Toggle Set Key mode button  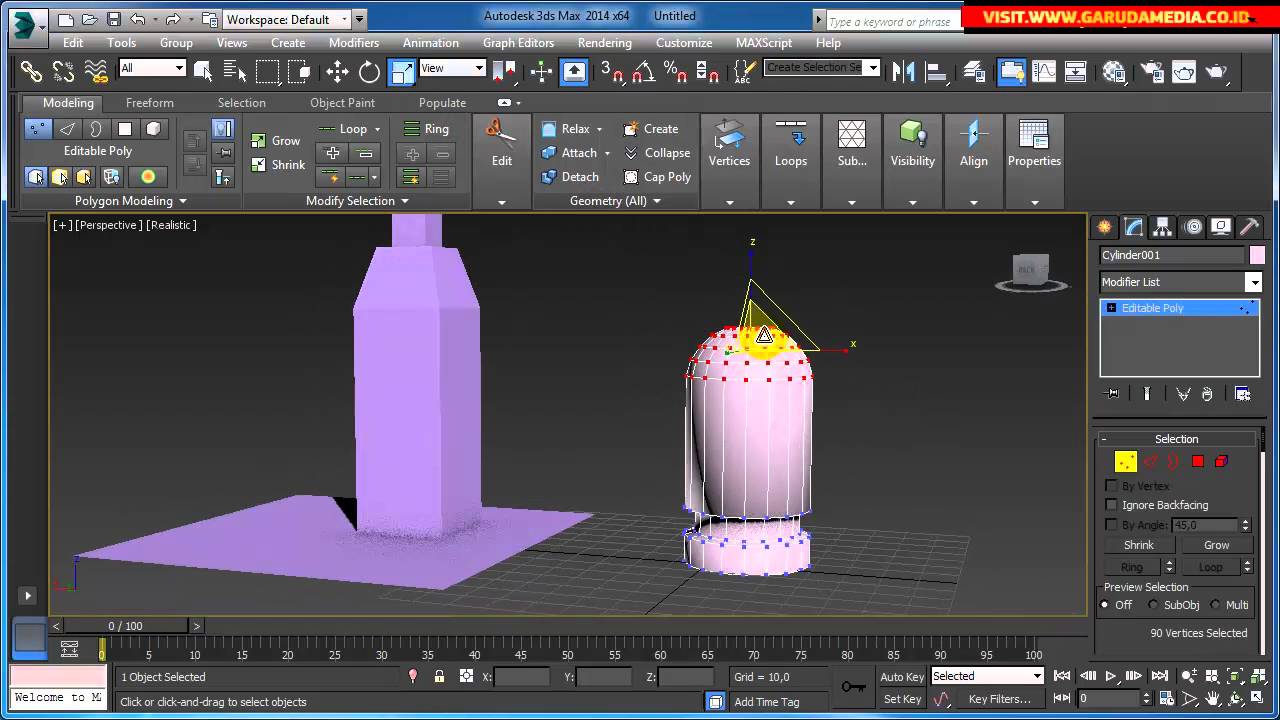(x=902, y=699)
